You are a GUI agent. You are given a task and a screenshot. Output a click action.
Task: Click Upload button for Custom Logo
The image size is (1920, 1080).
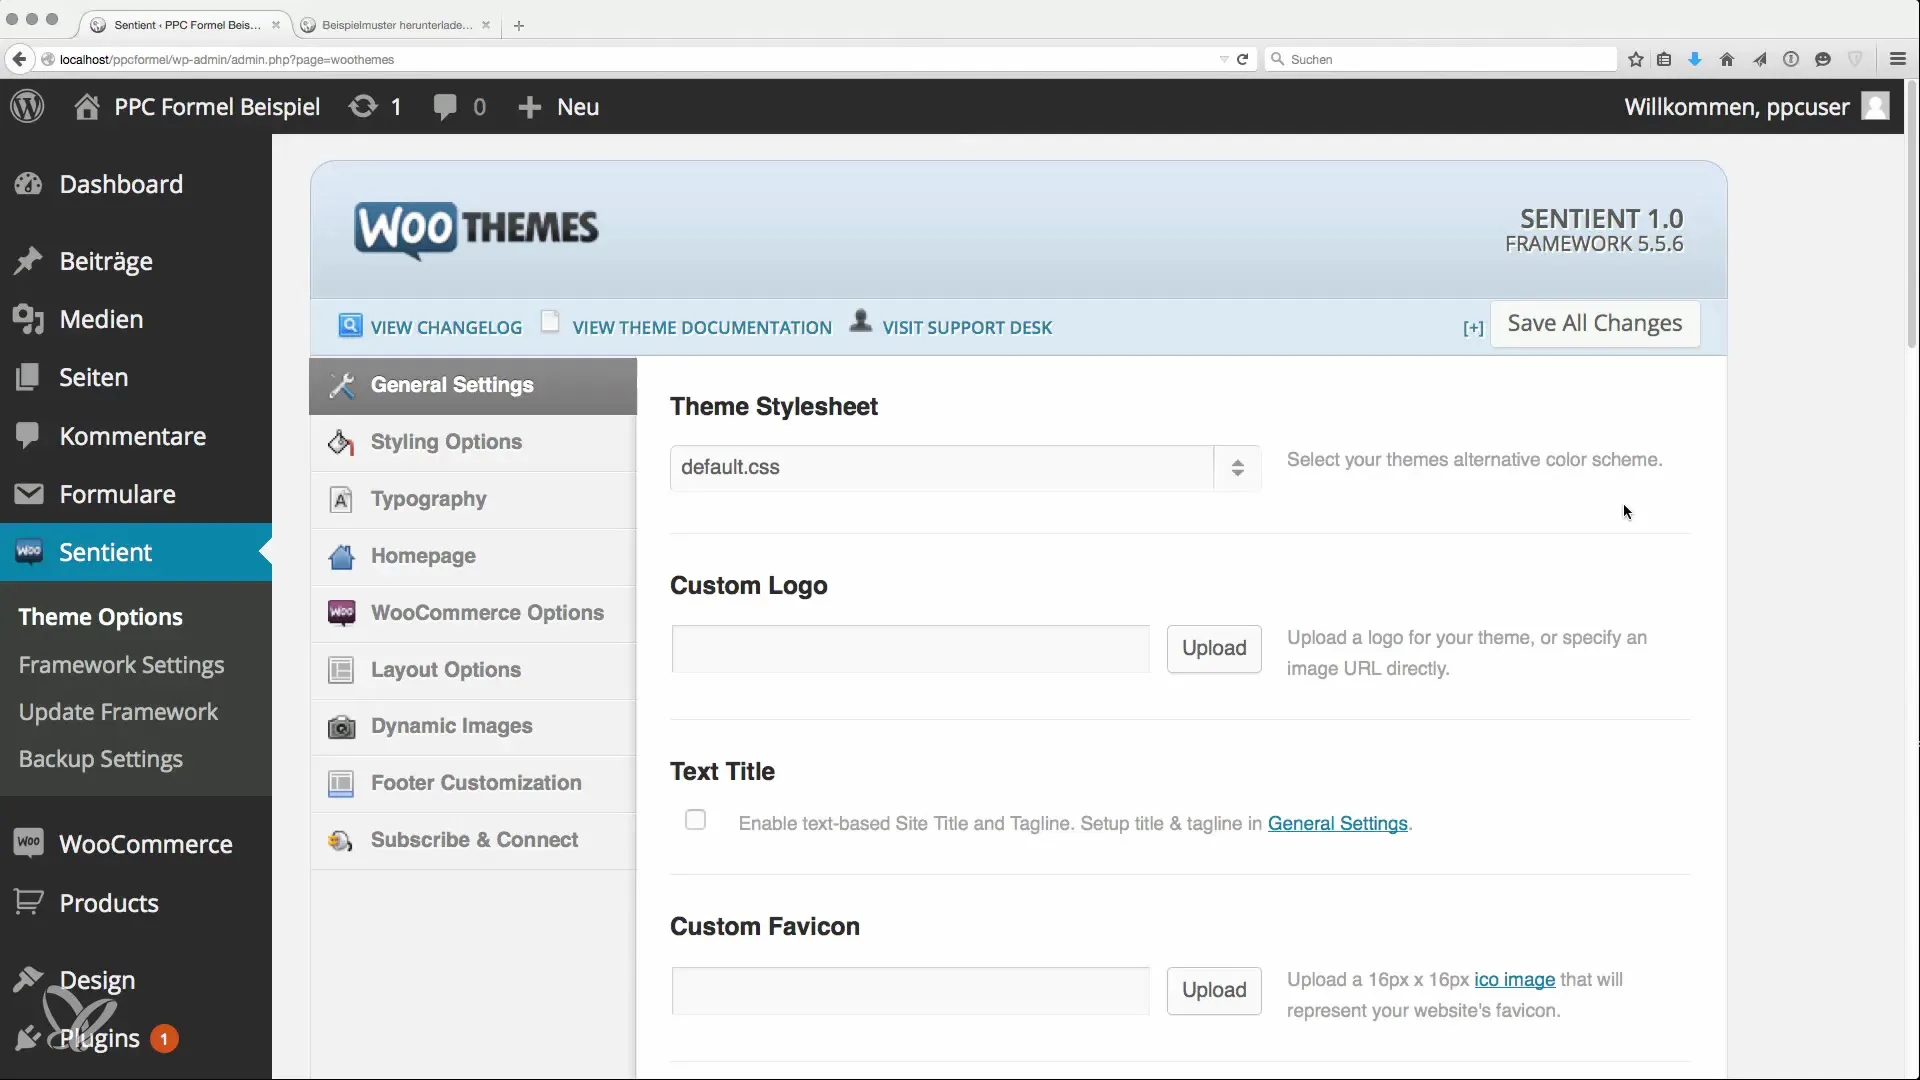click(1214, 649)
